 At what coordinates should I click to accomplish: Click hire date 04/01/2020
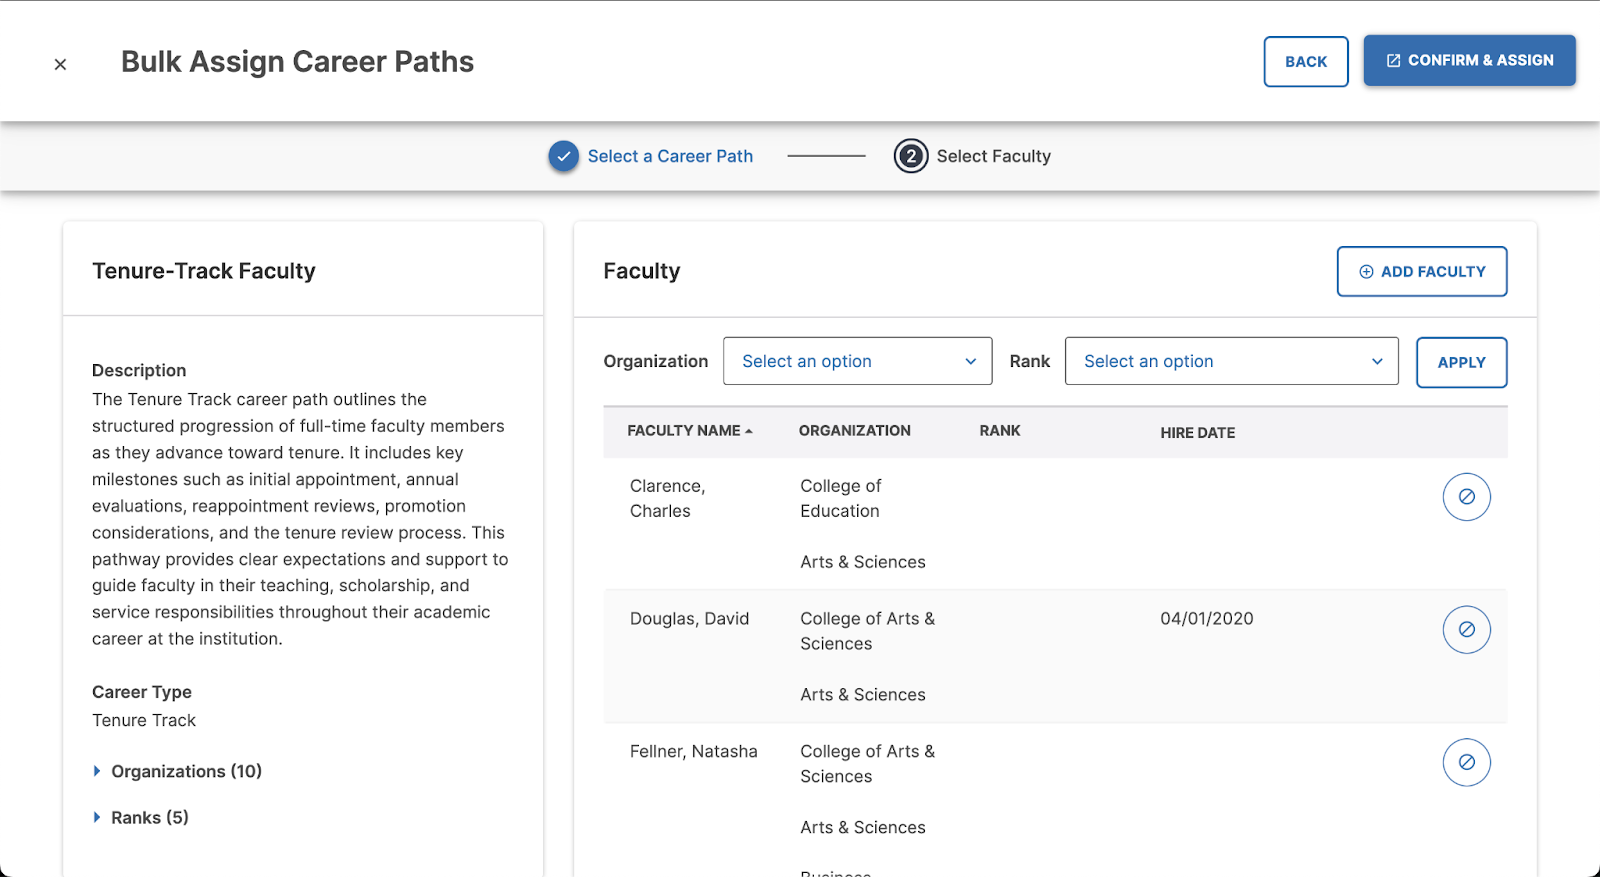coord(1207,619)
